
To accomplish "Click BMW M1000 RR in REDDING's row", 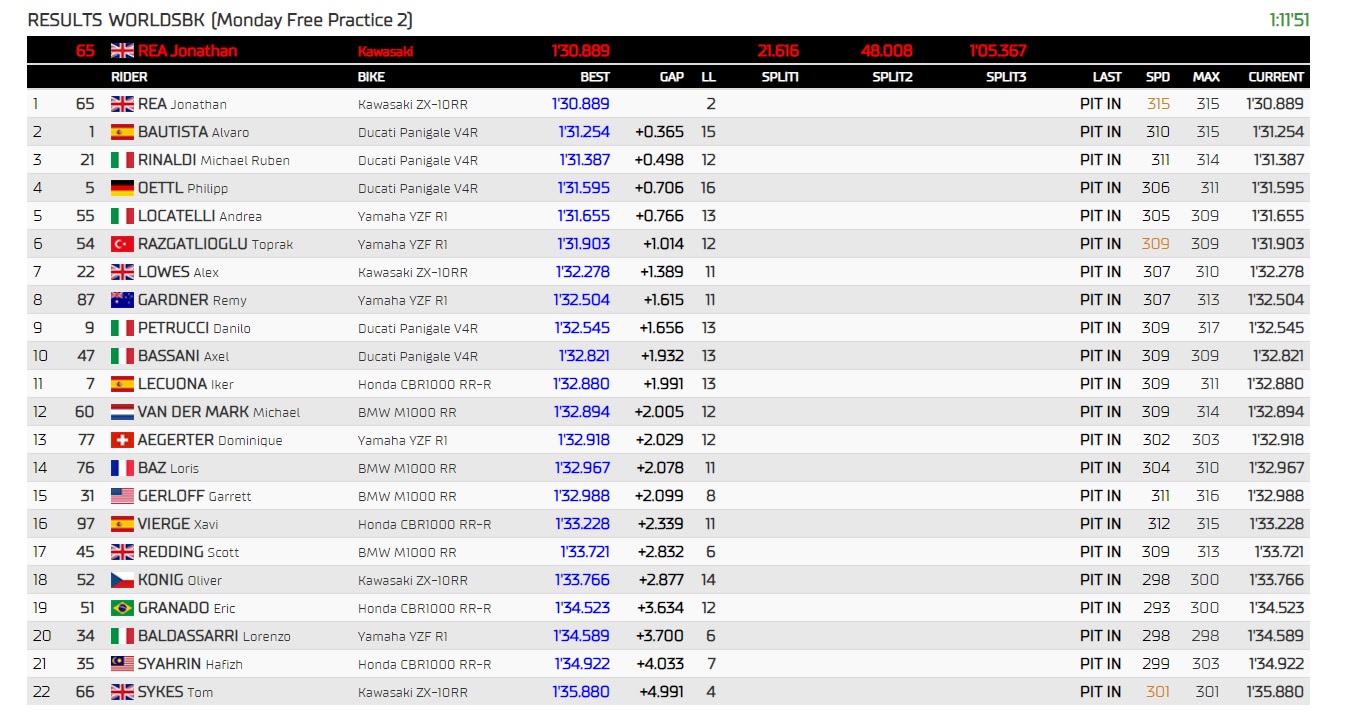I will (407, 552).
